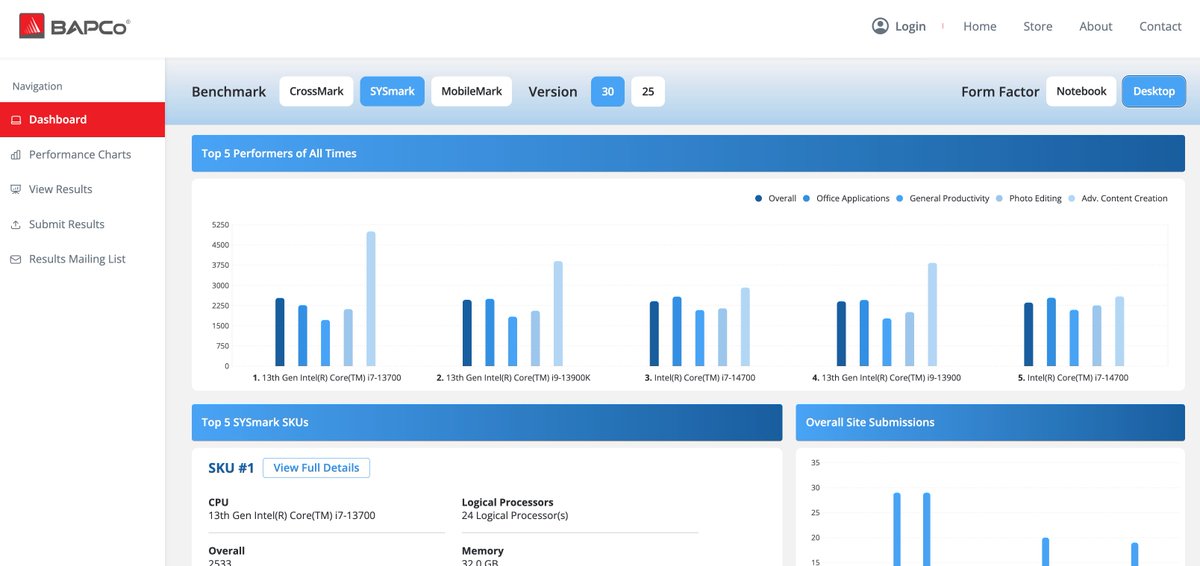This screenshot has width=1200, height=566.
Task: Click the View Results monitor icon
Action: click(x=16, y=189)
